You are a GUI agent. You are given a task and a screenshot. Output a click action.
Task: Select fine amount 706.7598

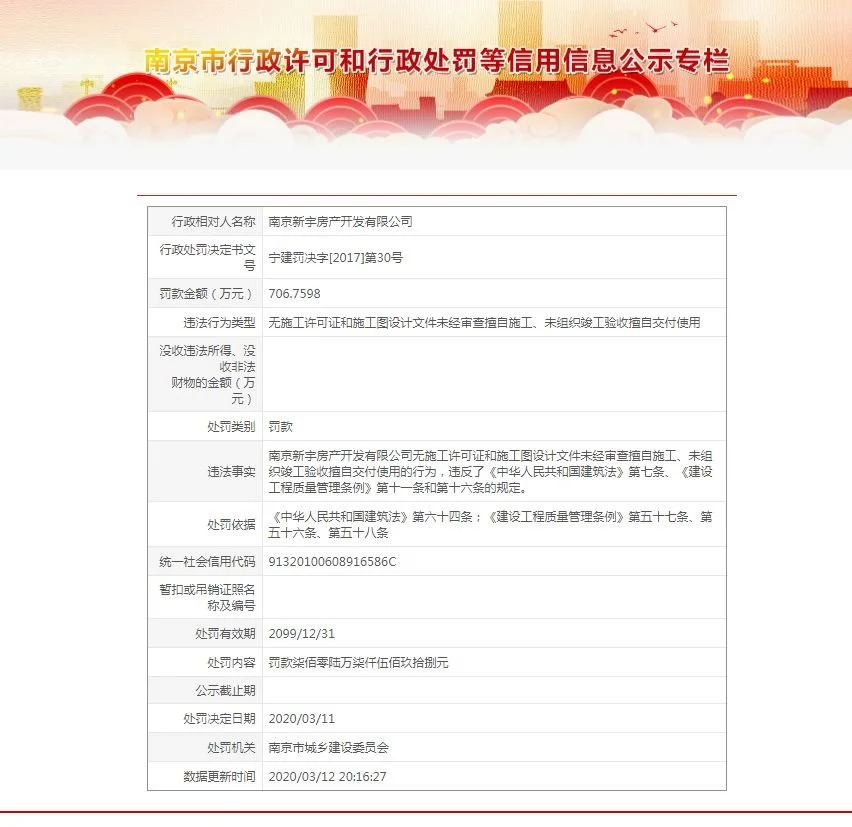pos(295,293)
